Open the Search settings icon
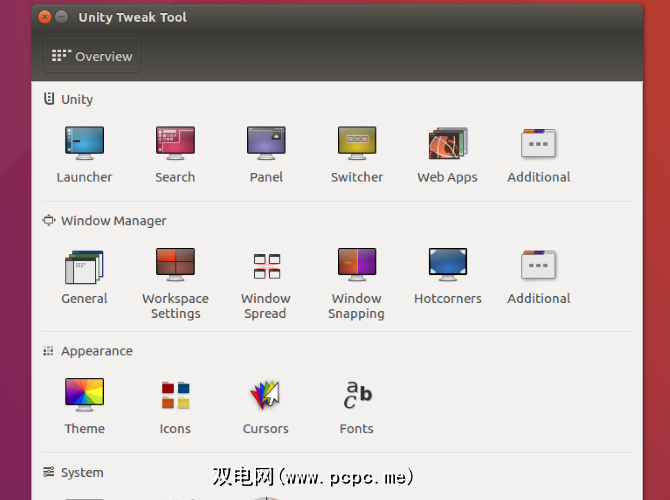The image size is (670, 500). pos(175,144)
